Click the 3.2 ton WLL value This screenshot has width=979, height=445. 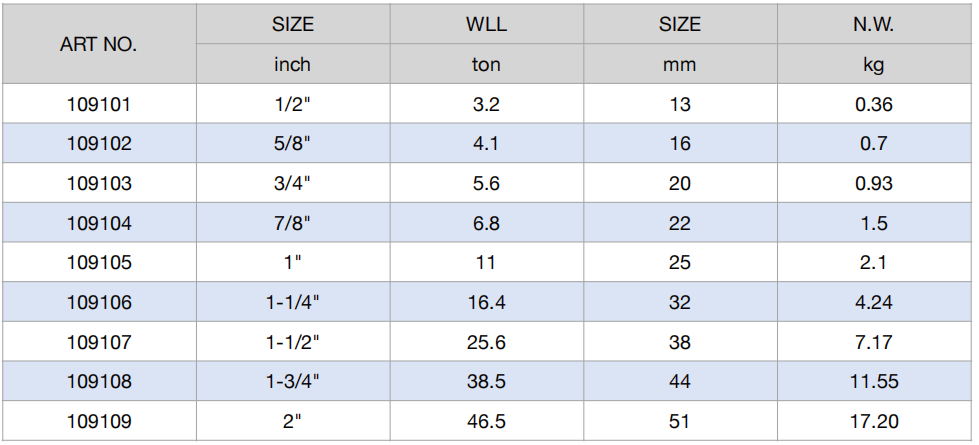486,104
